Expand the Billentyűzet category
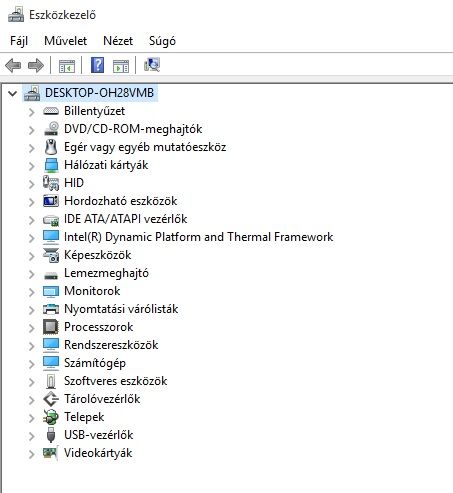This screenshot has height=493, width=453. (x=31, y=112)
